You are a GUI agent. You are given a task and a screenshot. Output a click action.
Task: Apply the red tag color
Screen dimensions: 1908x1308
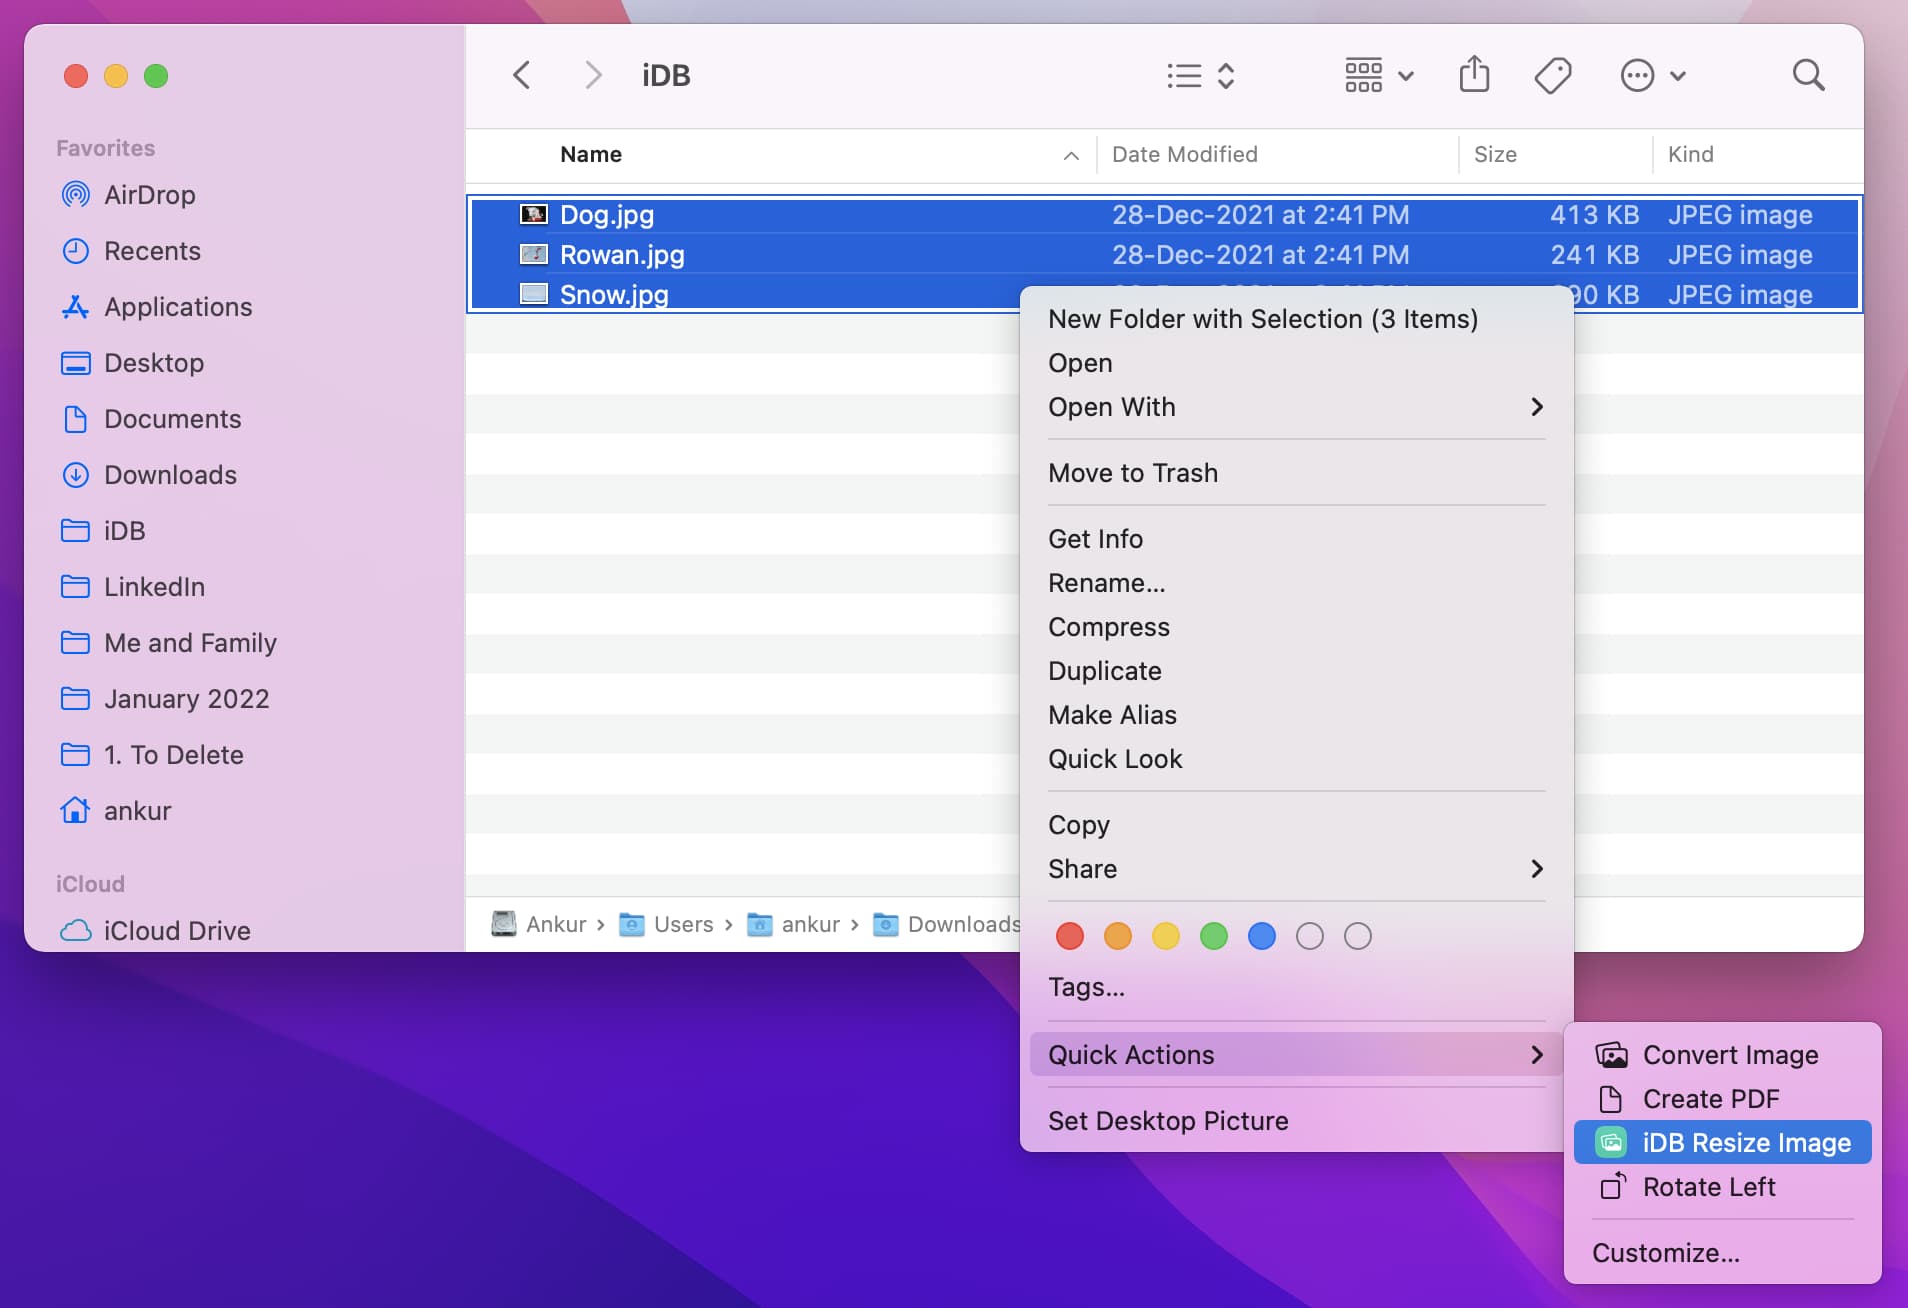click(1070, 936)
